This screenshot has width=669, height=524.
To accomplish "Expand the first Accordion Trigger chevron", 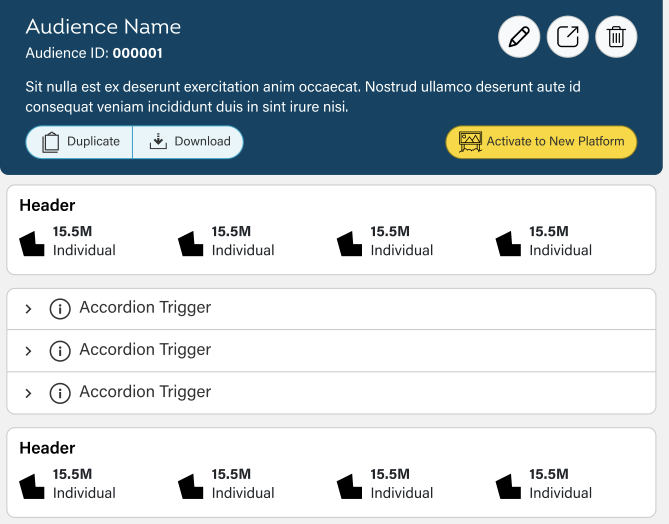I will coord(28,308).
